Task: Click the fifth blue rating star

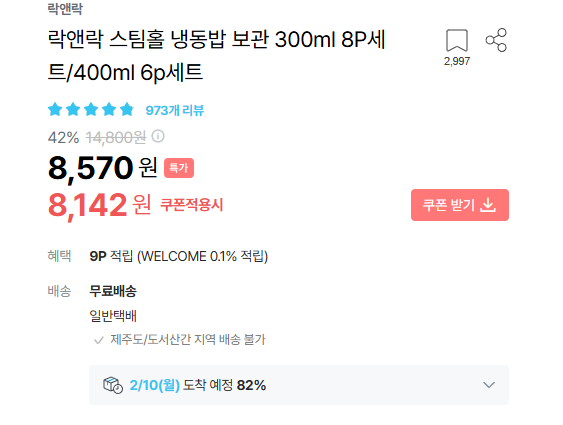Action: (x=127, y=109)
